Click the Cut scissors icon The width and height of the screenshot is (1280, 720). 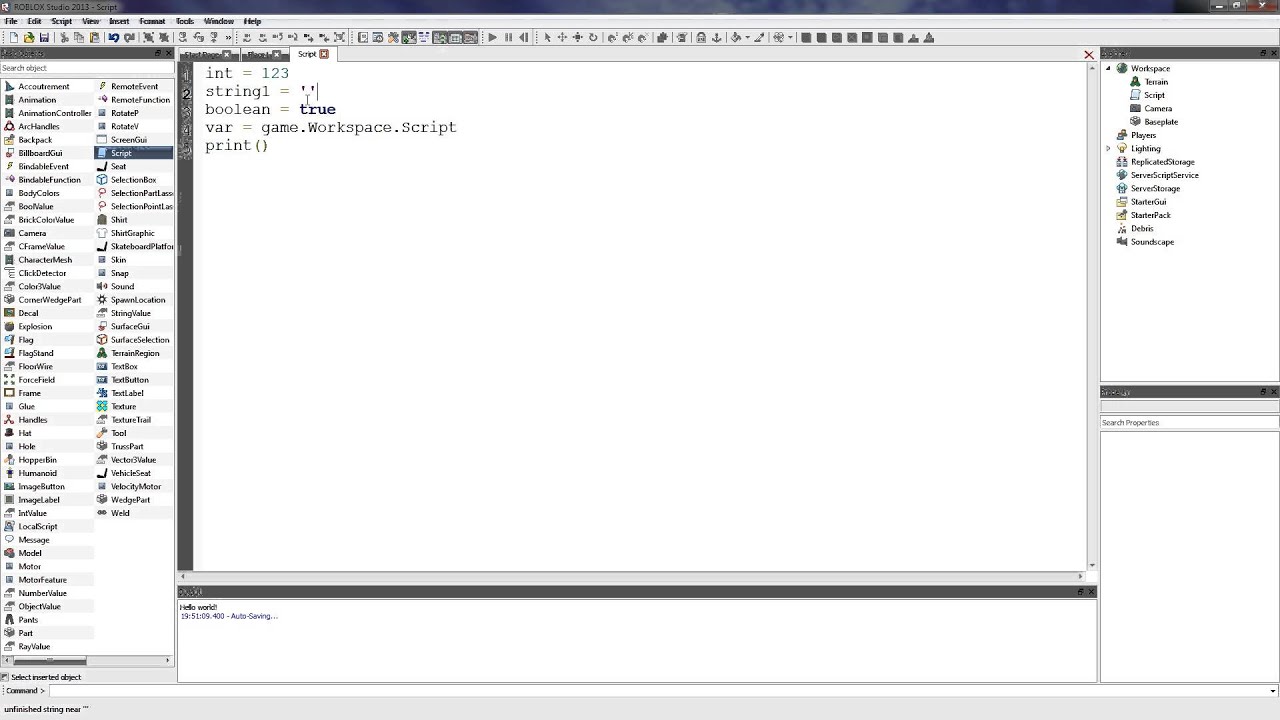pos(64,38)
